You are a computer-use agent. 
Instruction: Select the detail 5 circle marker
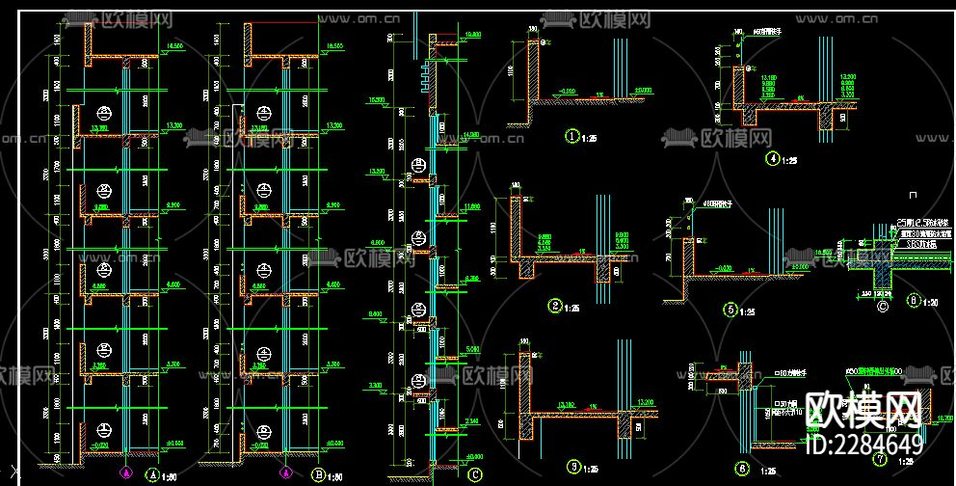(730, 310)
